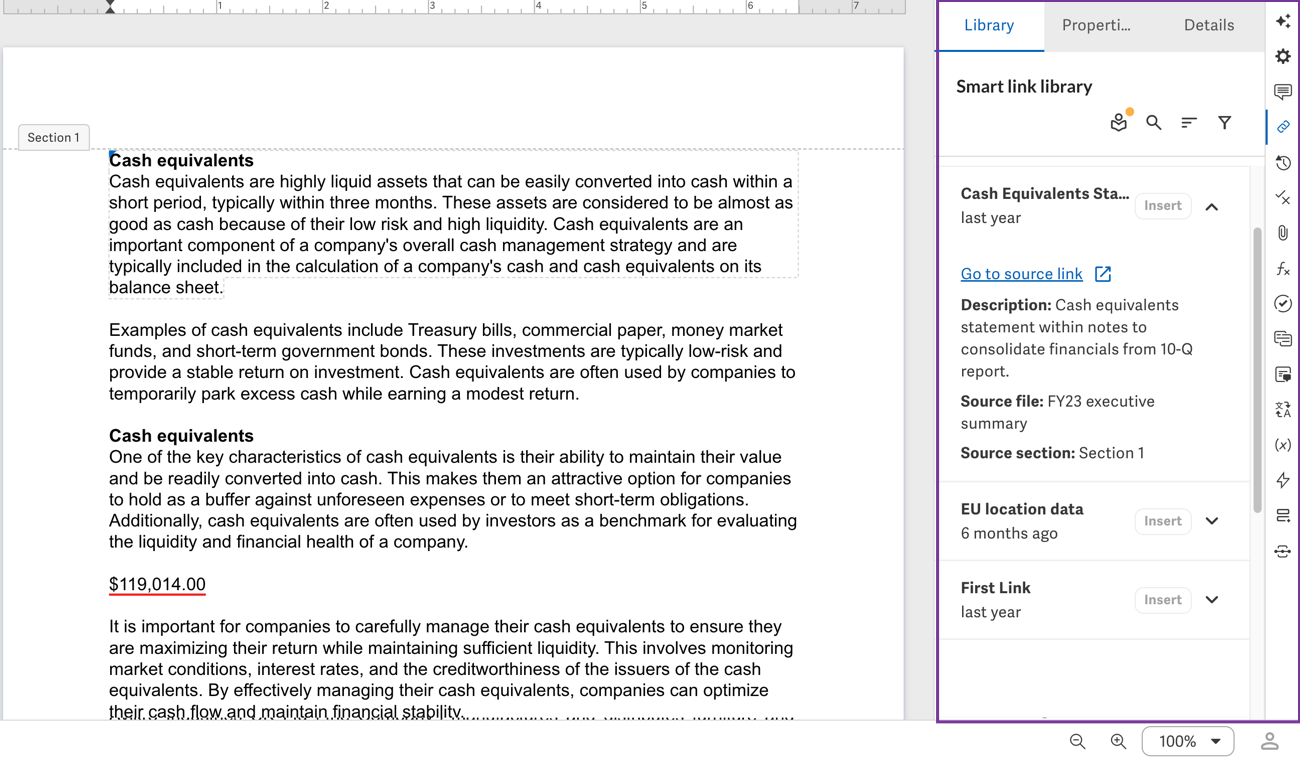Image resolution: width=1300 pixels, height=758 pixels.
Task: Click the First Link title
Action: [x=995, y=588]
